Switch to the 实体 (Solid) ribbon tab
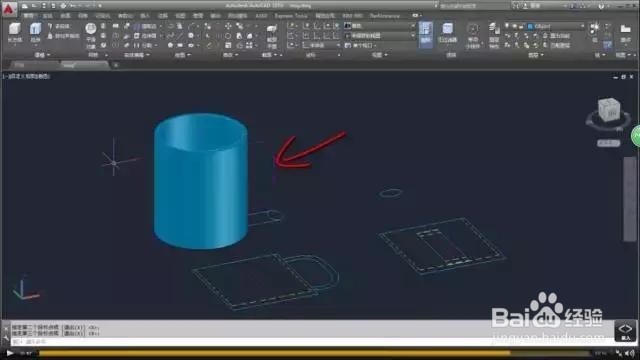The height and width of the screenshot is (360, 640). [x=47, y=16]
